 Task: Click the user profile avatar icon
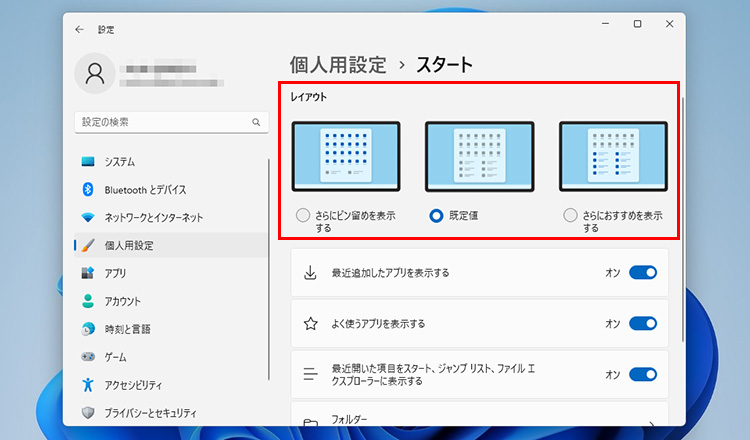coord(95,73)
